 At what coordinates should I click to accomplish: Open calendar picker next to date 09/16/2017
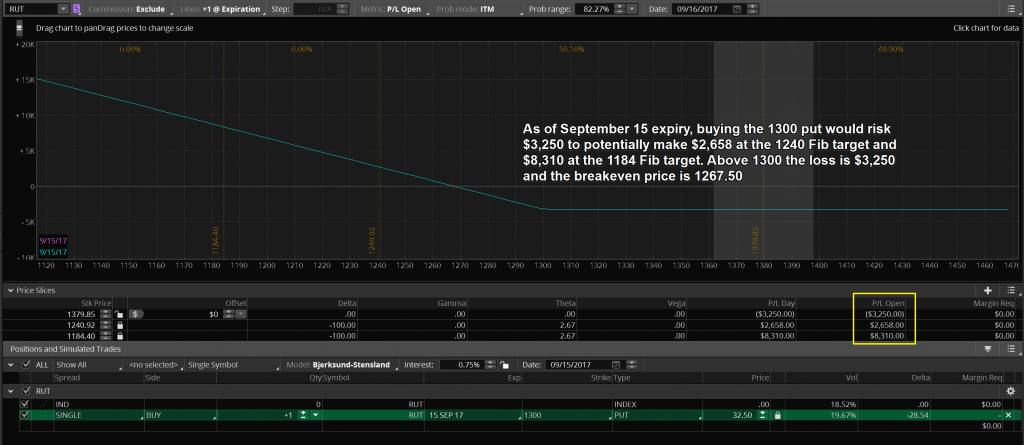pyautogui.click(x=736, y=8)
